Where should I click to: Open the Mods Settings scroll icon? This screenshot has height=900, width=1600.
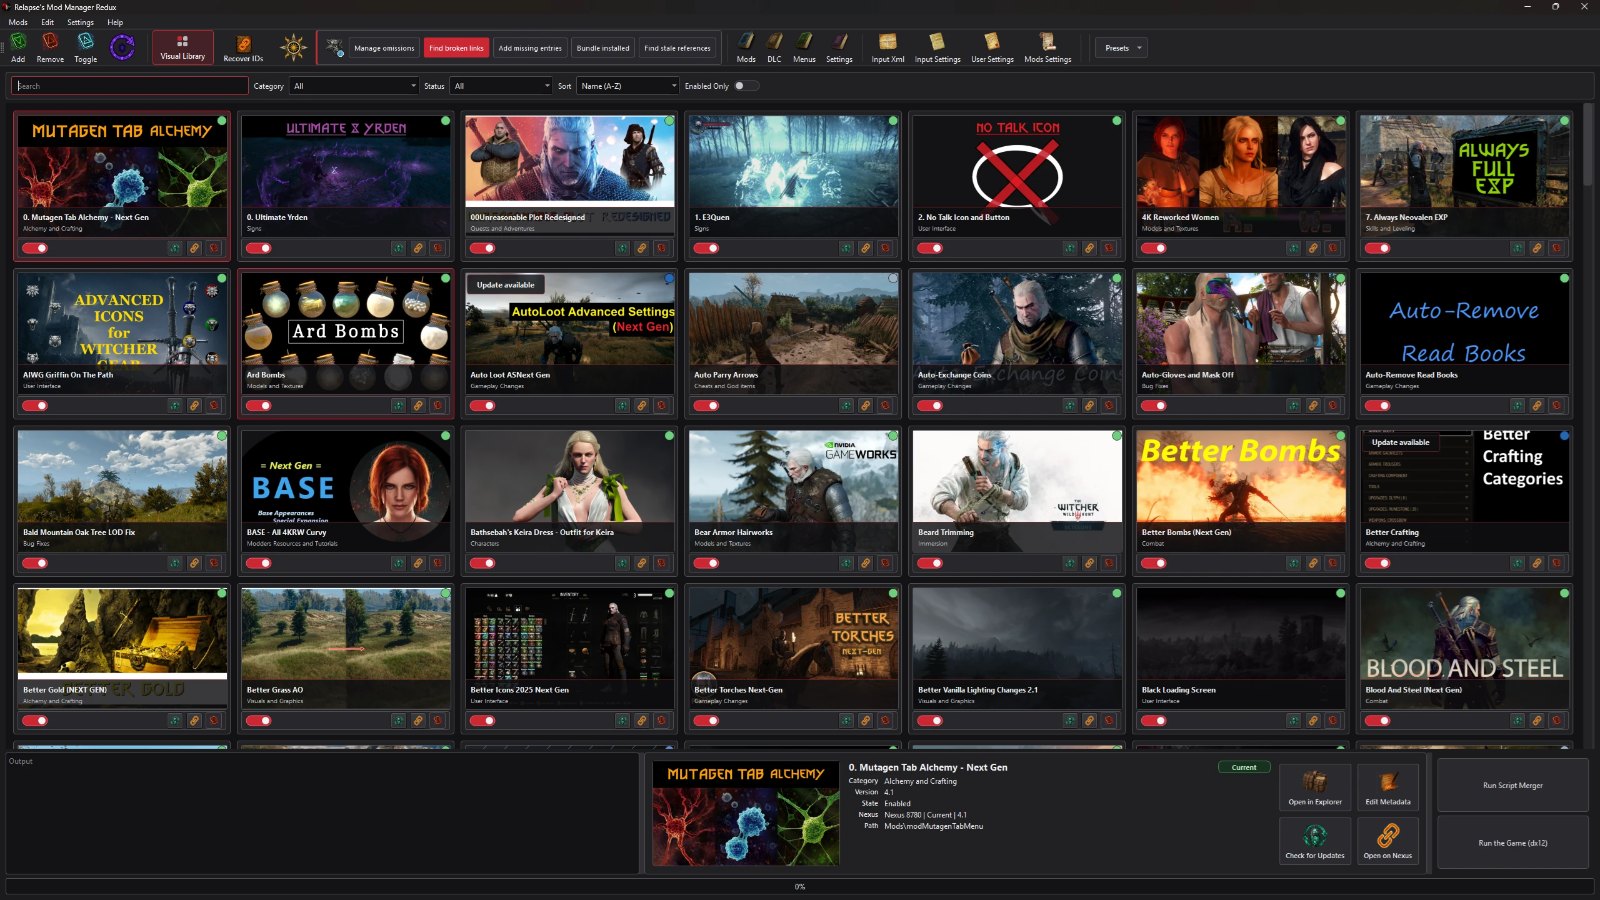tap(1047, 47)
